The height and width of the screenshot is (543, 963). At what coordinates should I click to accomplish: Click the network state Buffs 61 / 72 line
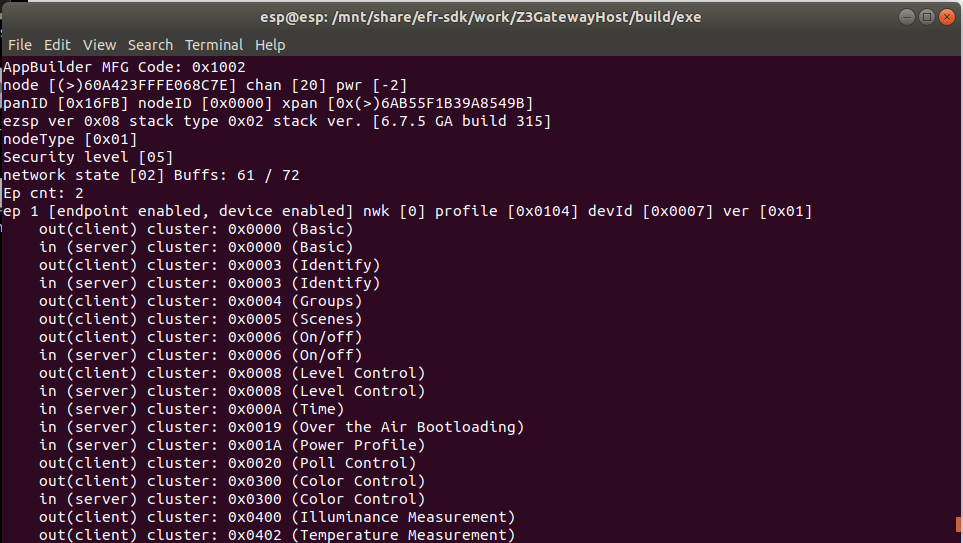point(150,175)
